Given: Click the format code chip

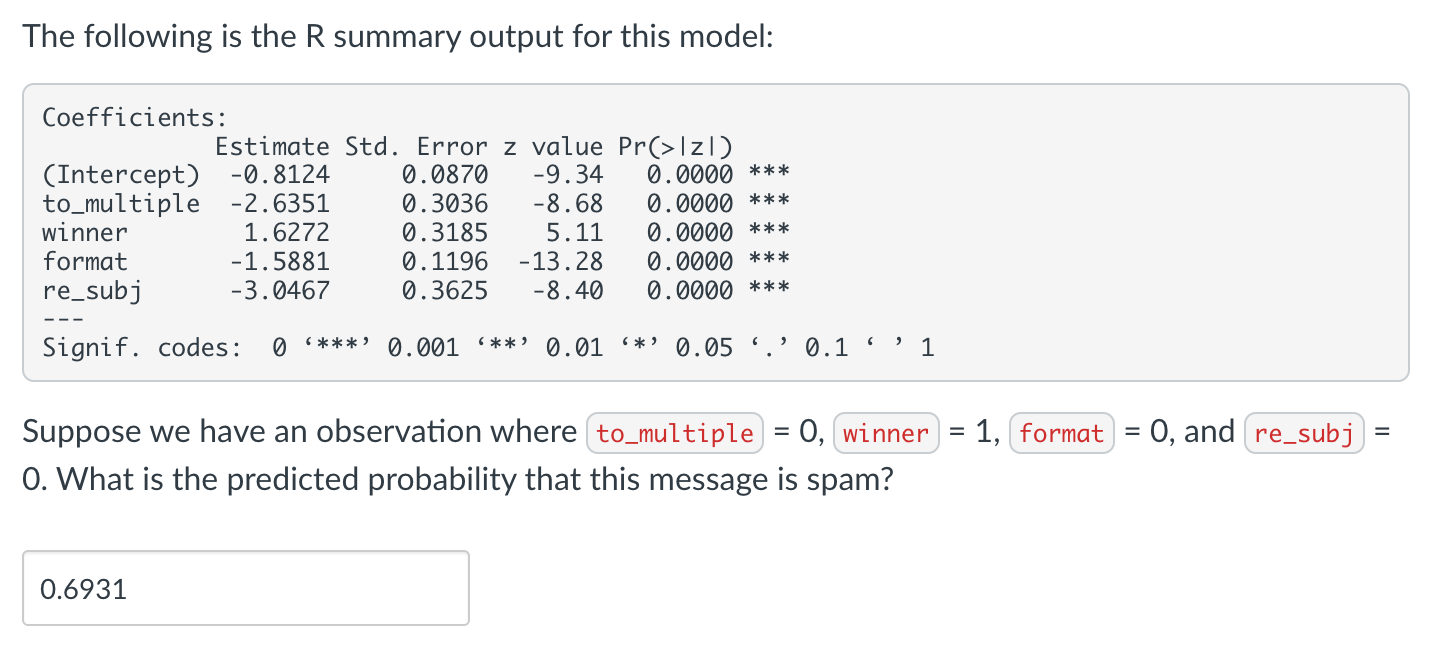Looking at the screenshot, I should point(1061,433).
